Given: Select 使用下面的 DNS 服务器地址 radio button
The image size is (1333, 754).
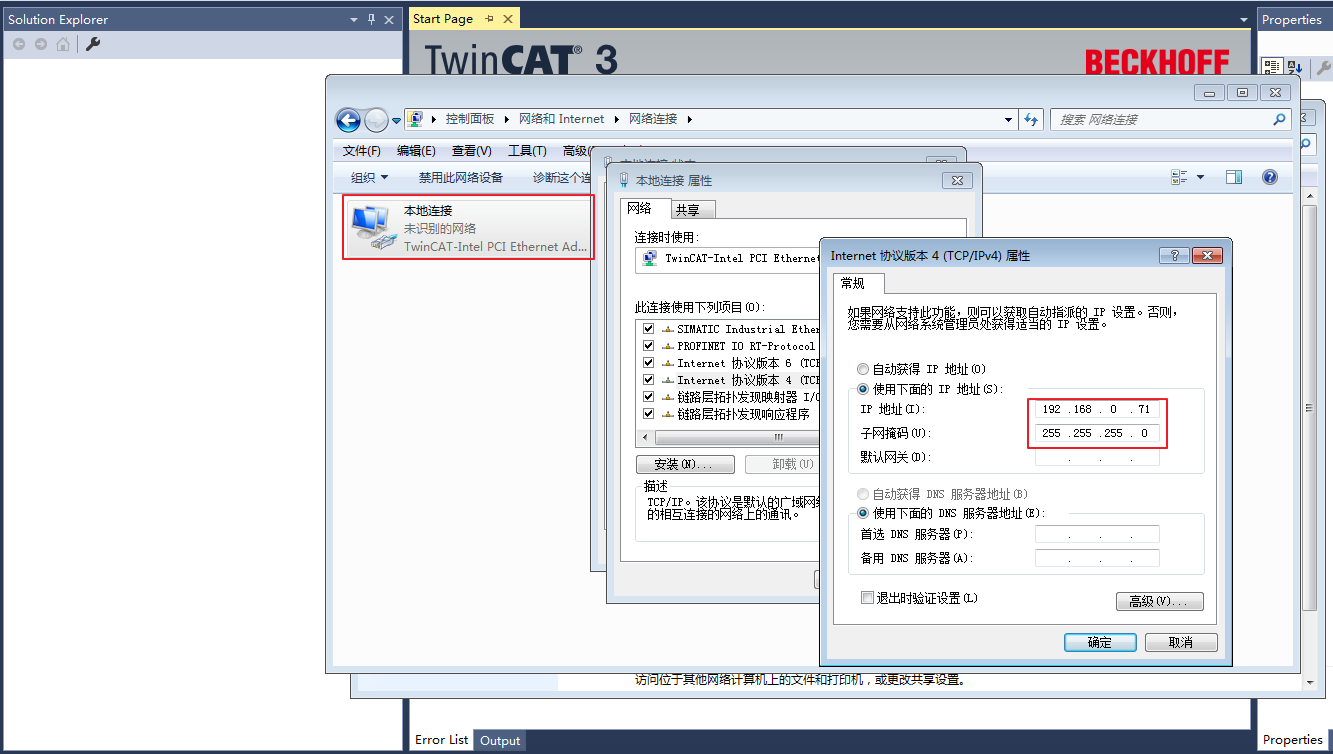Looking at the screenshot, I should pyautogui.click(x=864, y=513).
